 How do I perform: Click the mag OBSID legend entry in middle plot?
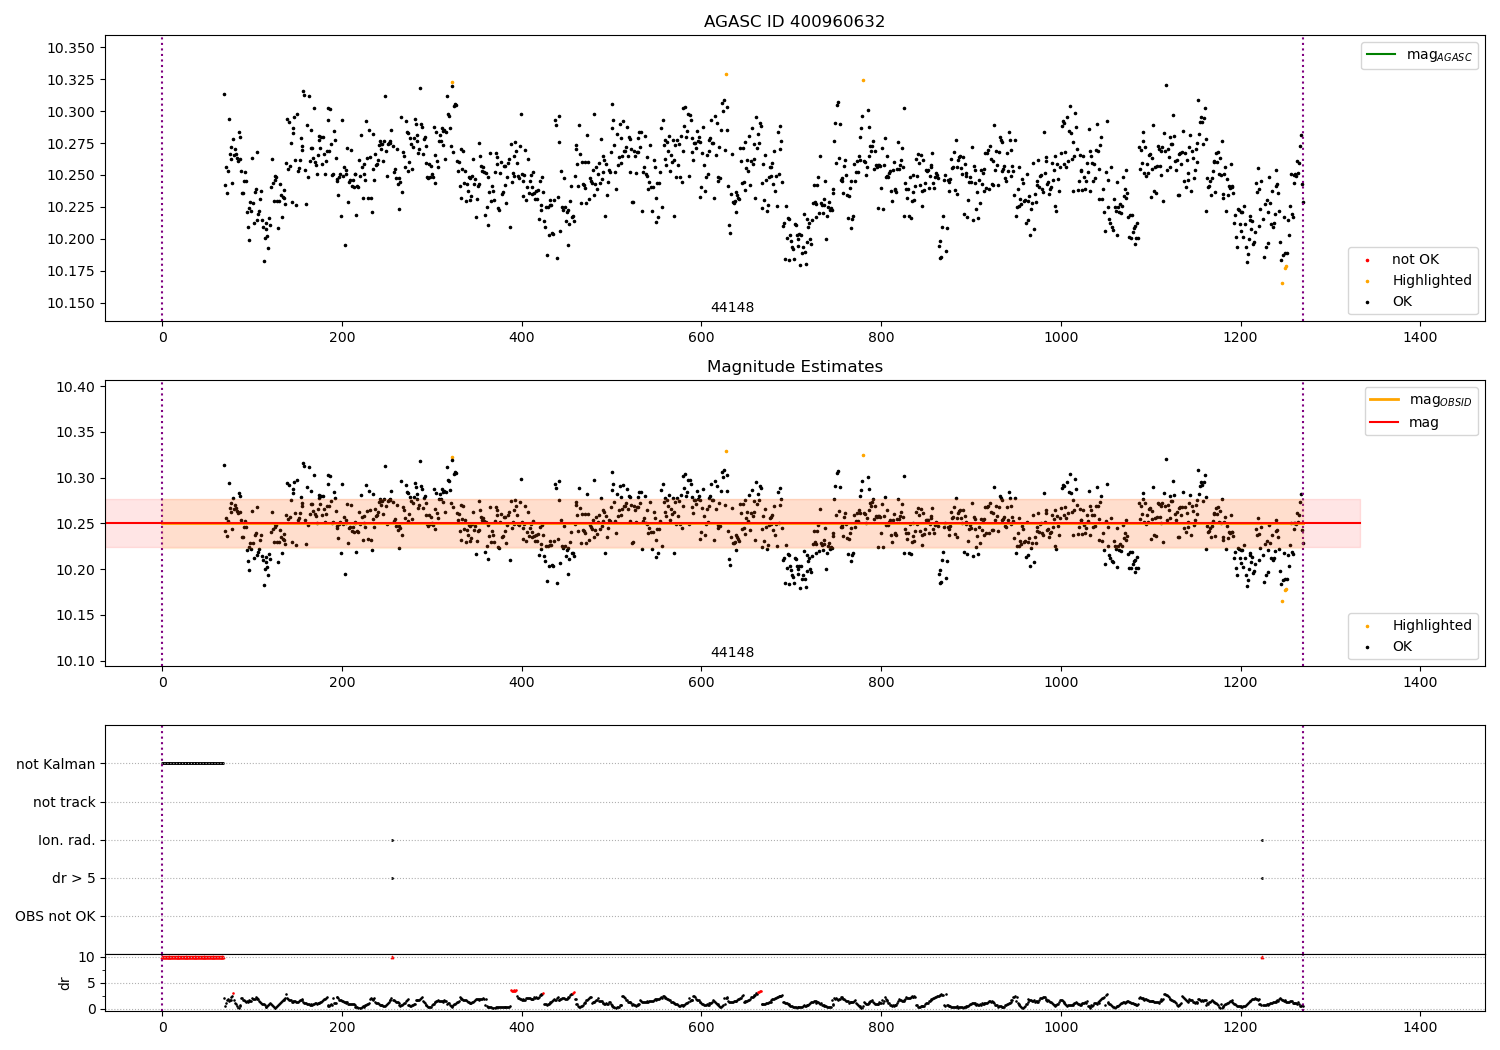tap(1421, 400)
